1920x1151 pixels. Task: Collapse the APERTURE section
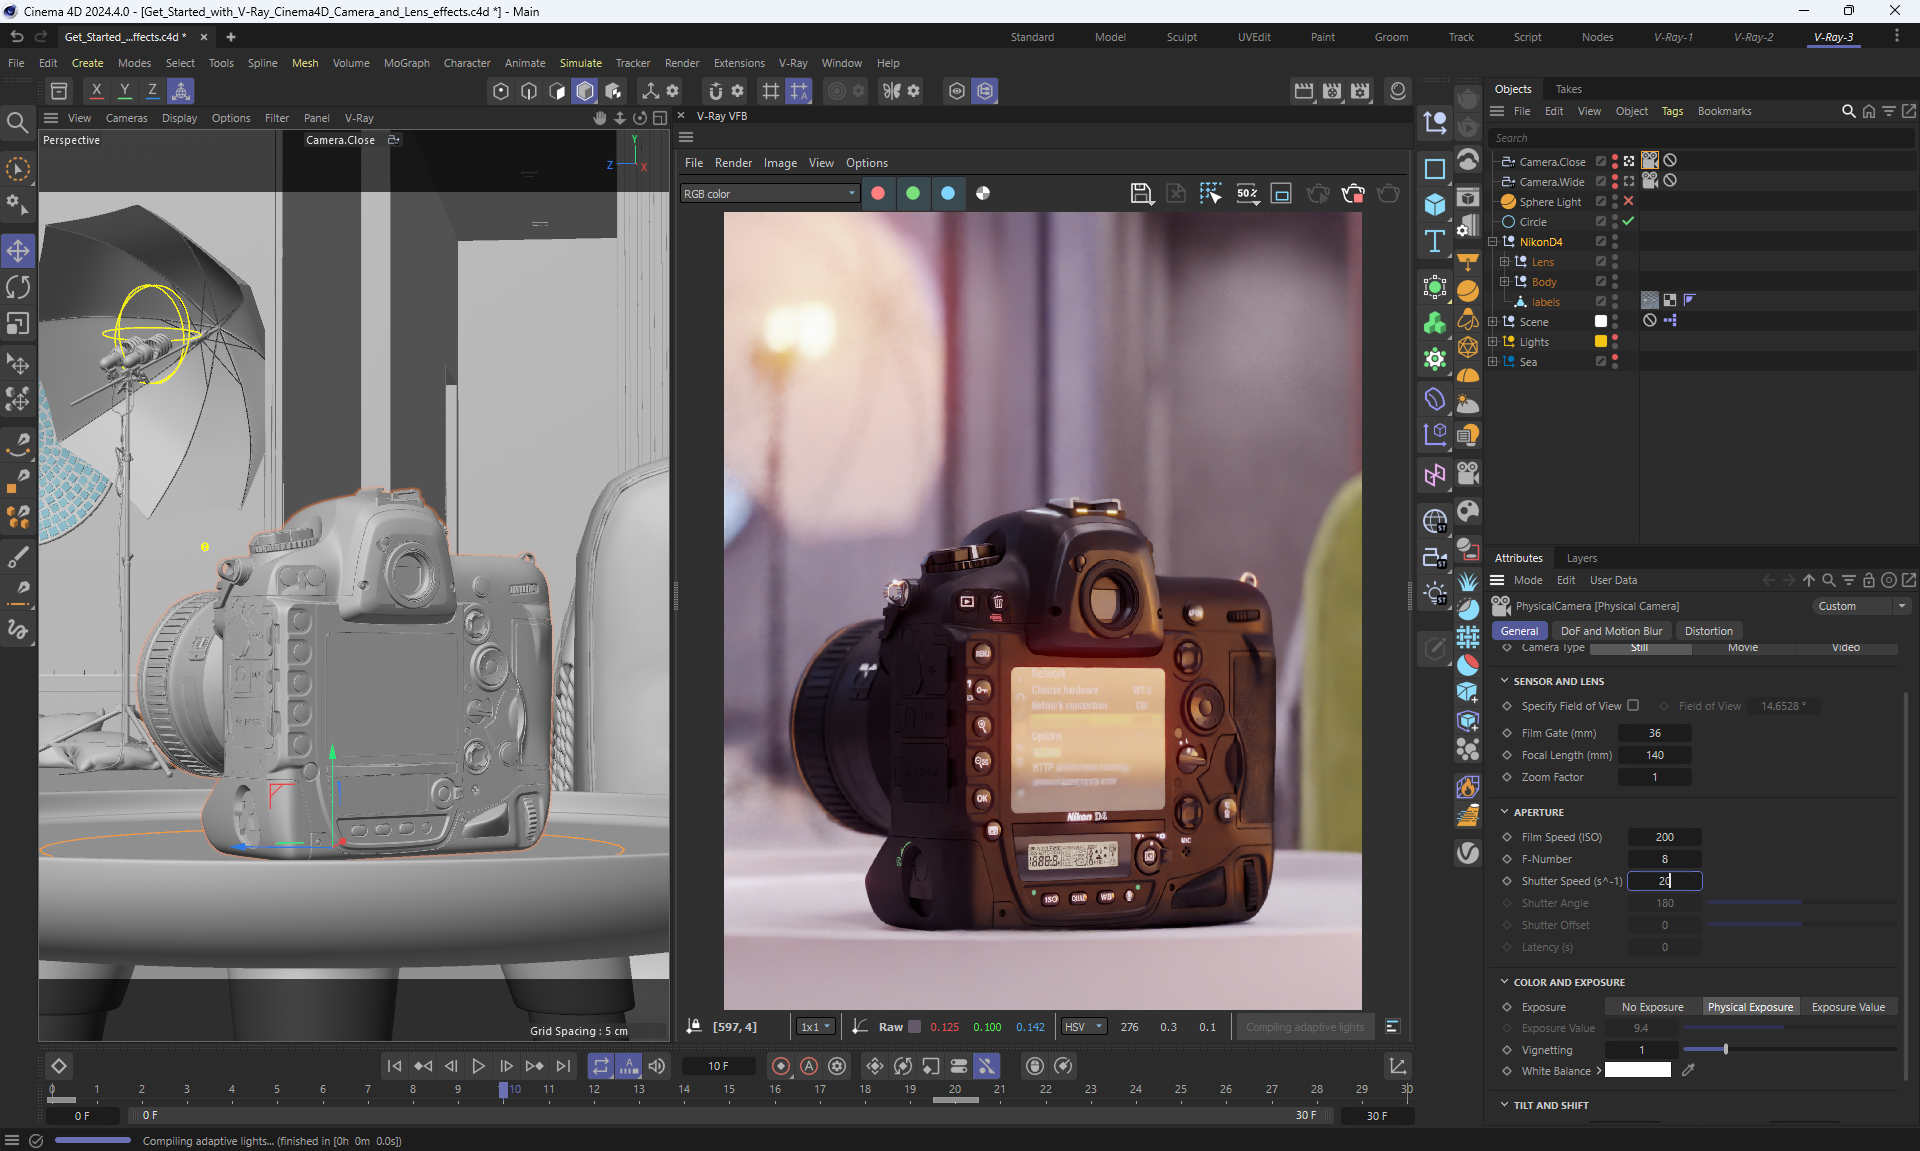1505,812
